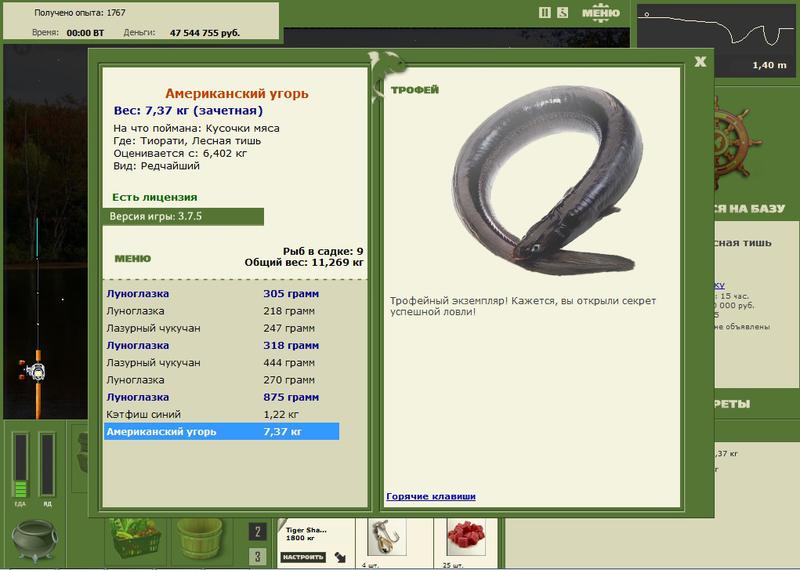Open the food basket with vegetables
The height and width of the screenshot is (570, 800).
(x=136, y=539)
